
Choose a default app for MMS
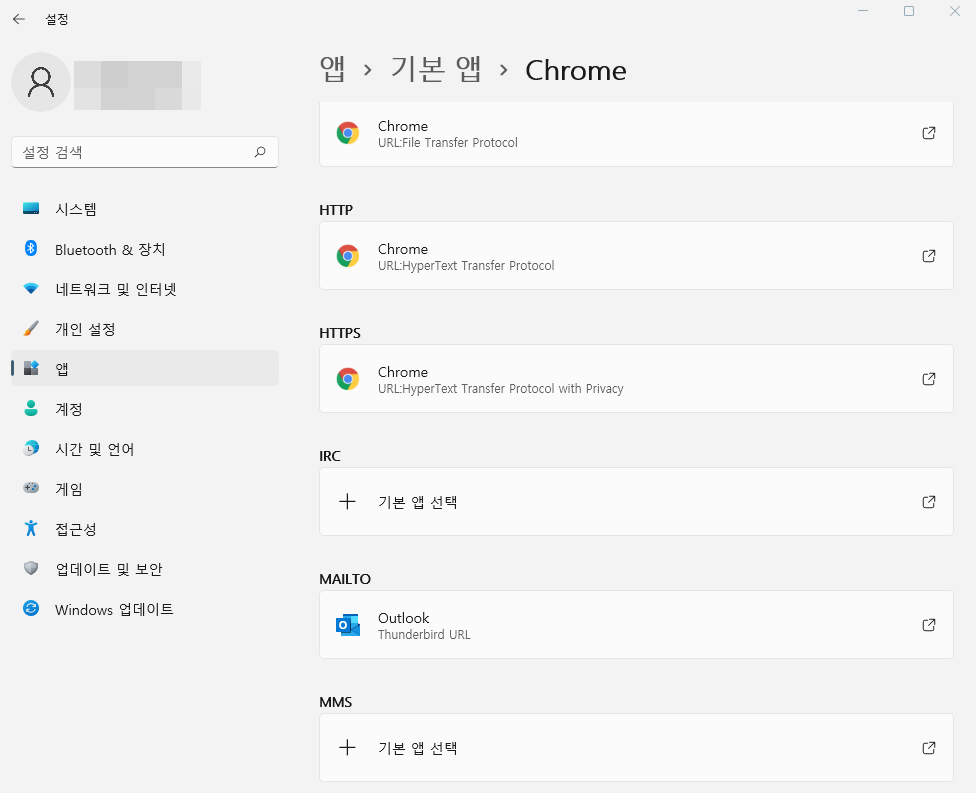tap(636, 748)
